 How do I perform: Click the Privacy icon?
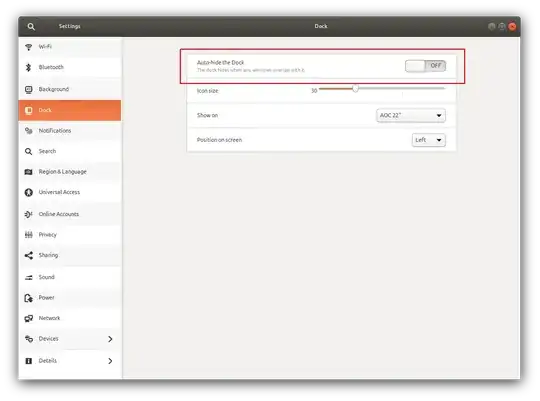pyautogui.click(x=29, y=235)
